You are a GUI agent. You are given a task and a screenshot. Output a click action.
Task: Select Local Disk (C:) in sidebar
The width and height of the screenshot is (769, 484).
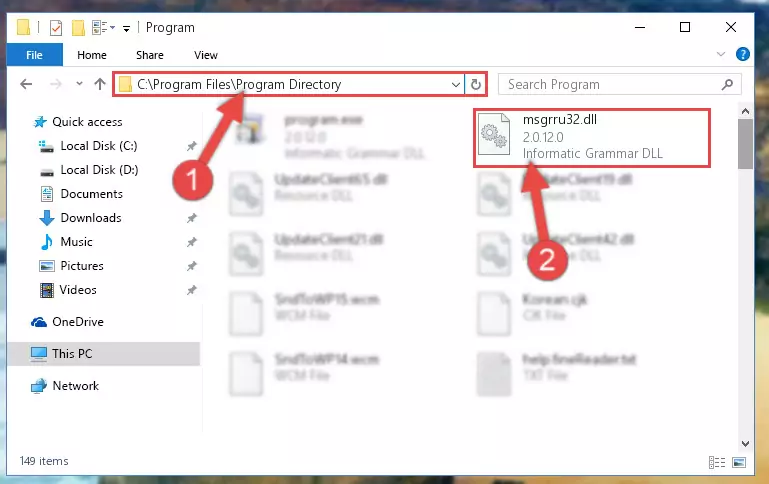[x=98, y=146]
